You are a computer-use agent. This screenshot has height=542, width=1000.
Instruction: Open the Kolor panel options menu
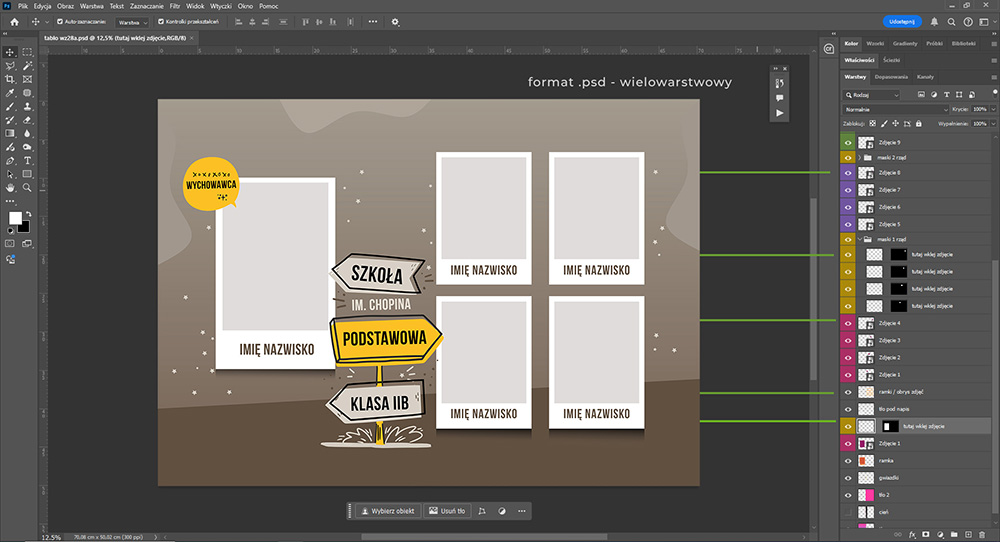[x=994, y=44]
